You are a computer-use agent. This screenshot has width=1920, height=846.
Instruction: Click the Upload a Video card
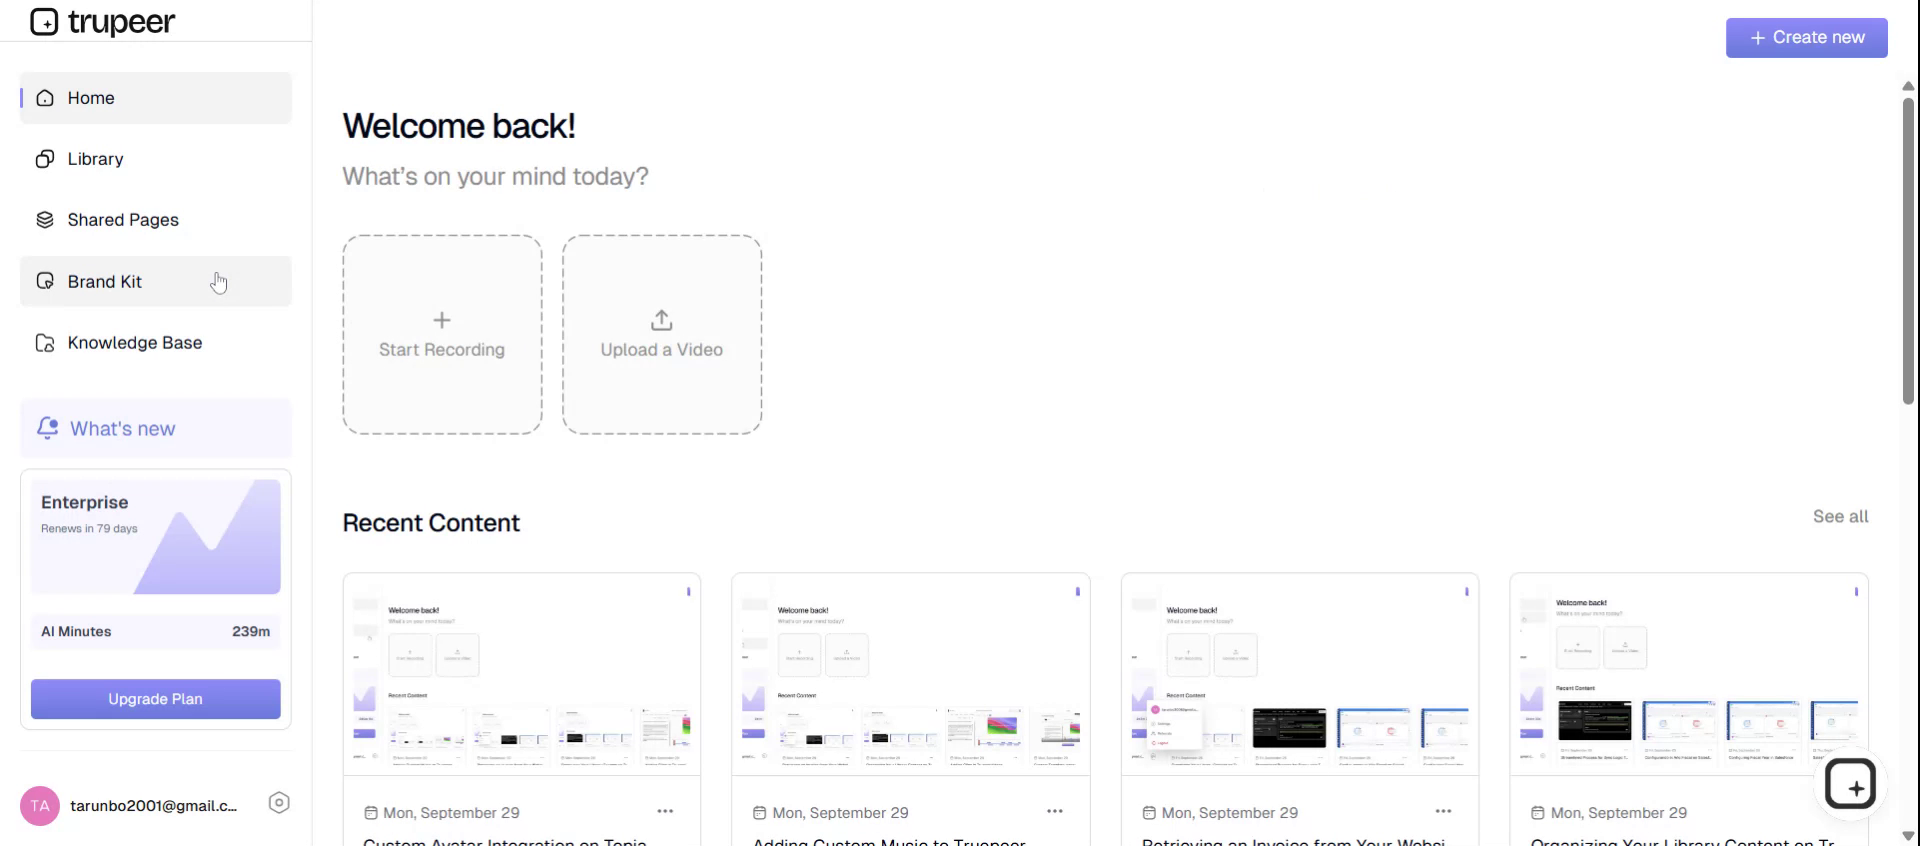(x=662, y=335)
